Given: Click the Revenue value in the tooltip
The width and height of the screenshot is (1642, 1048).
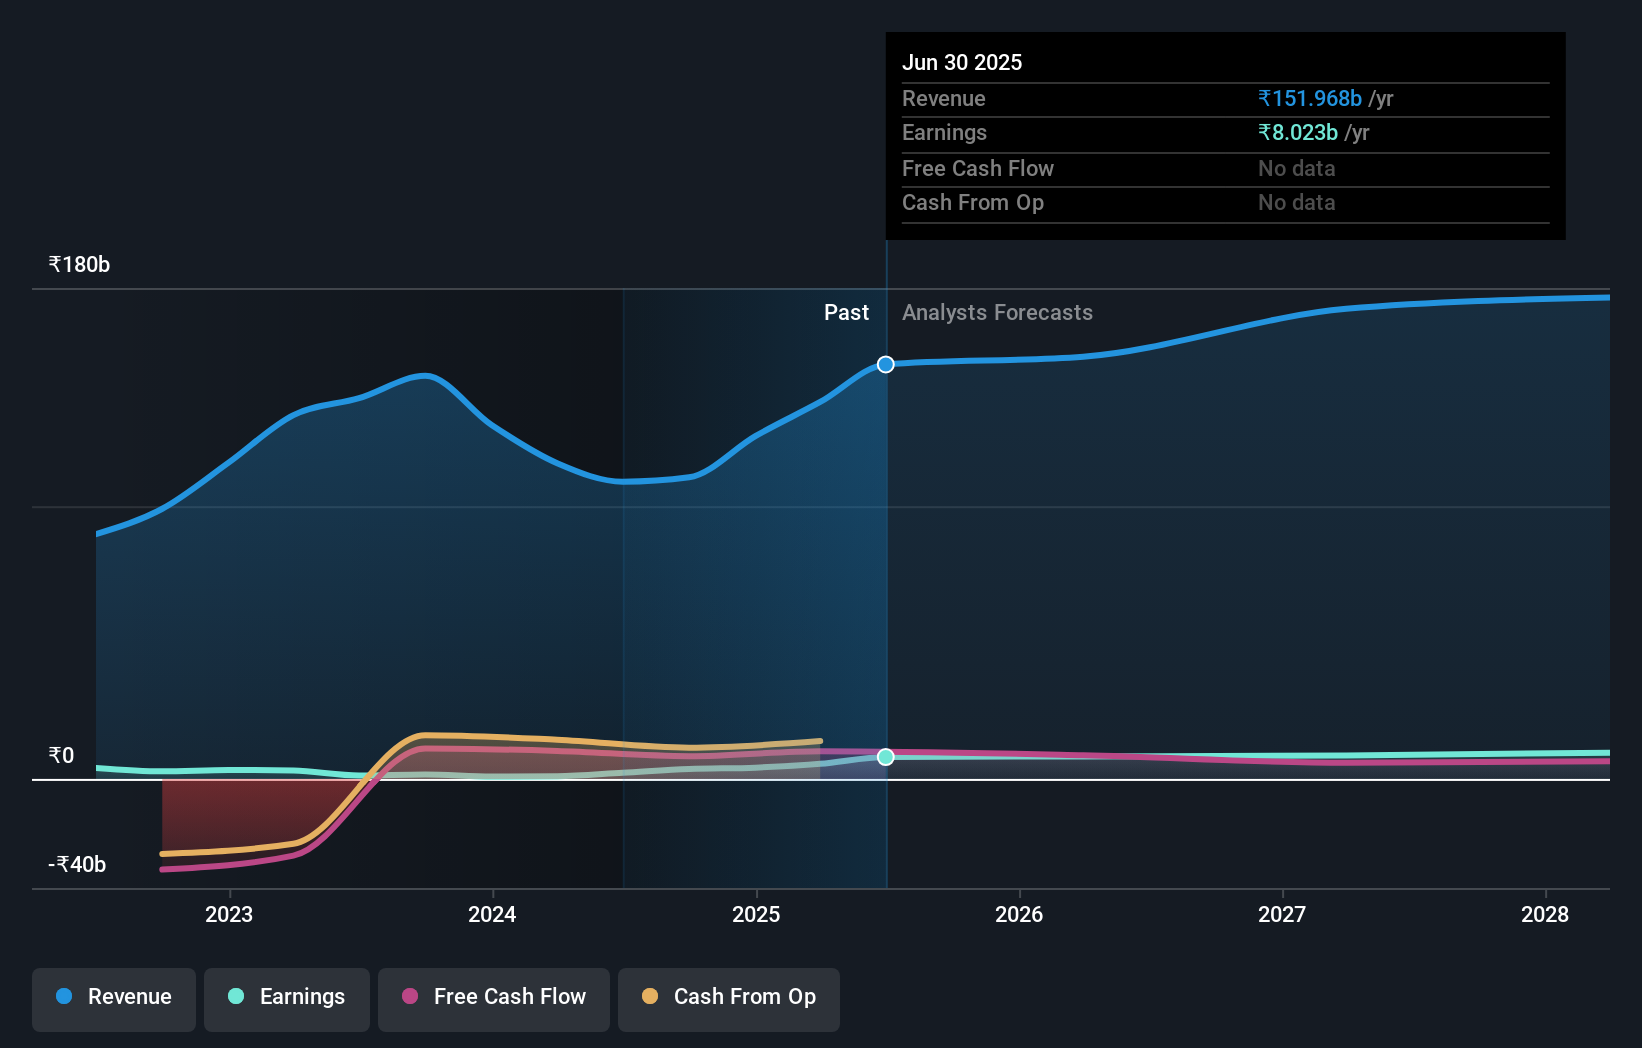Looking at the screenshot, I should pyautogui.click(x=1310, y=98).
